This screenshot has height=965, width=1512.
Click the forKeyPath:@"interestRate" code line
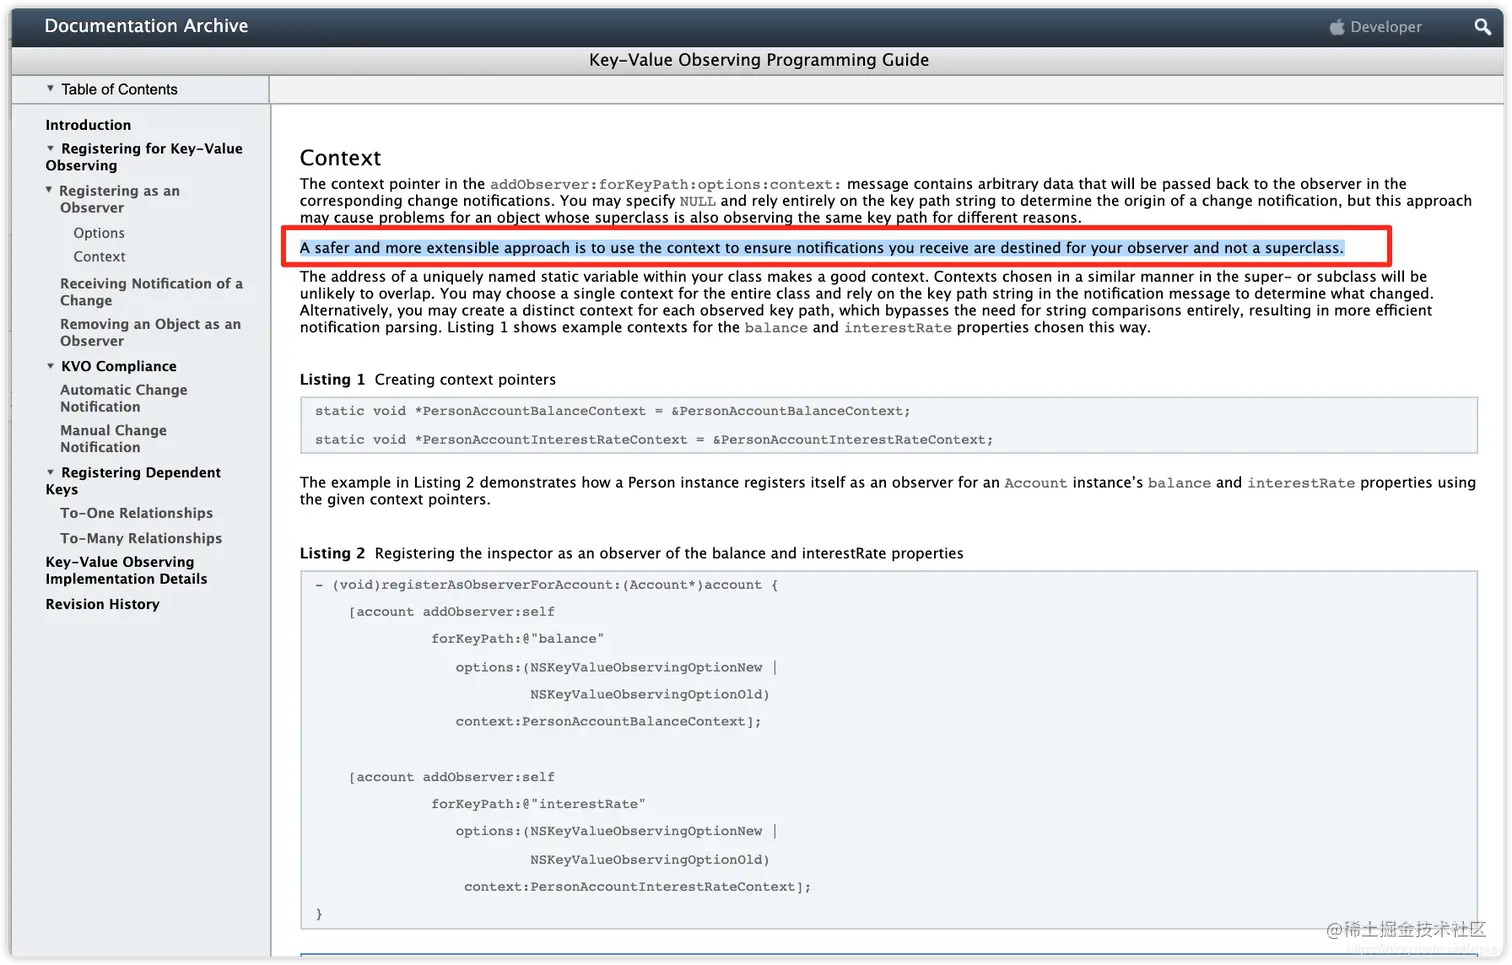click(x=538, y=804)
